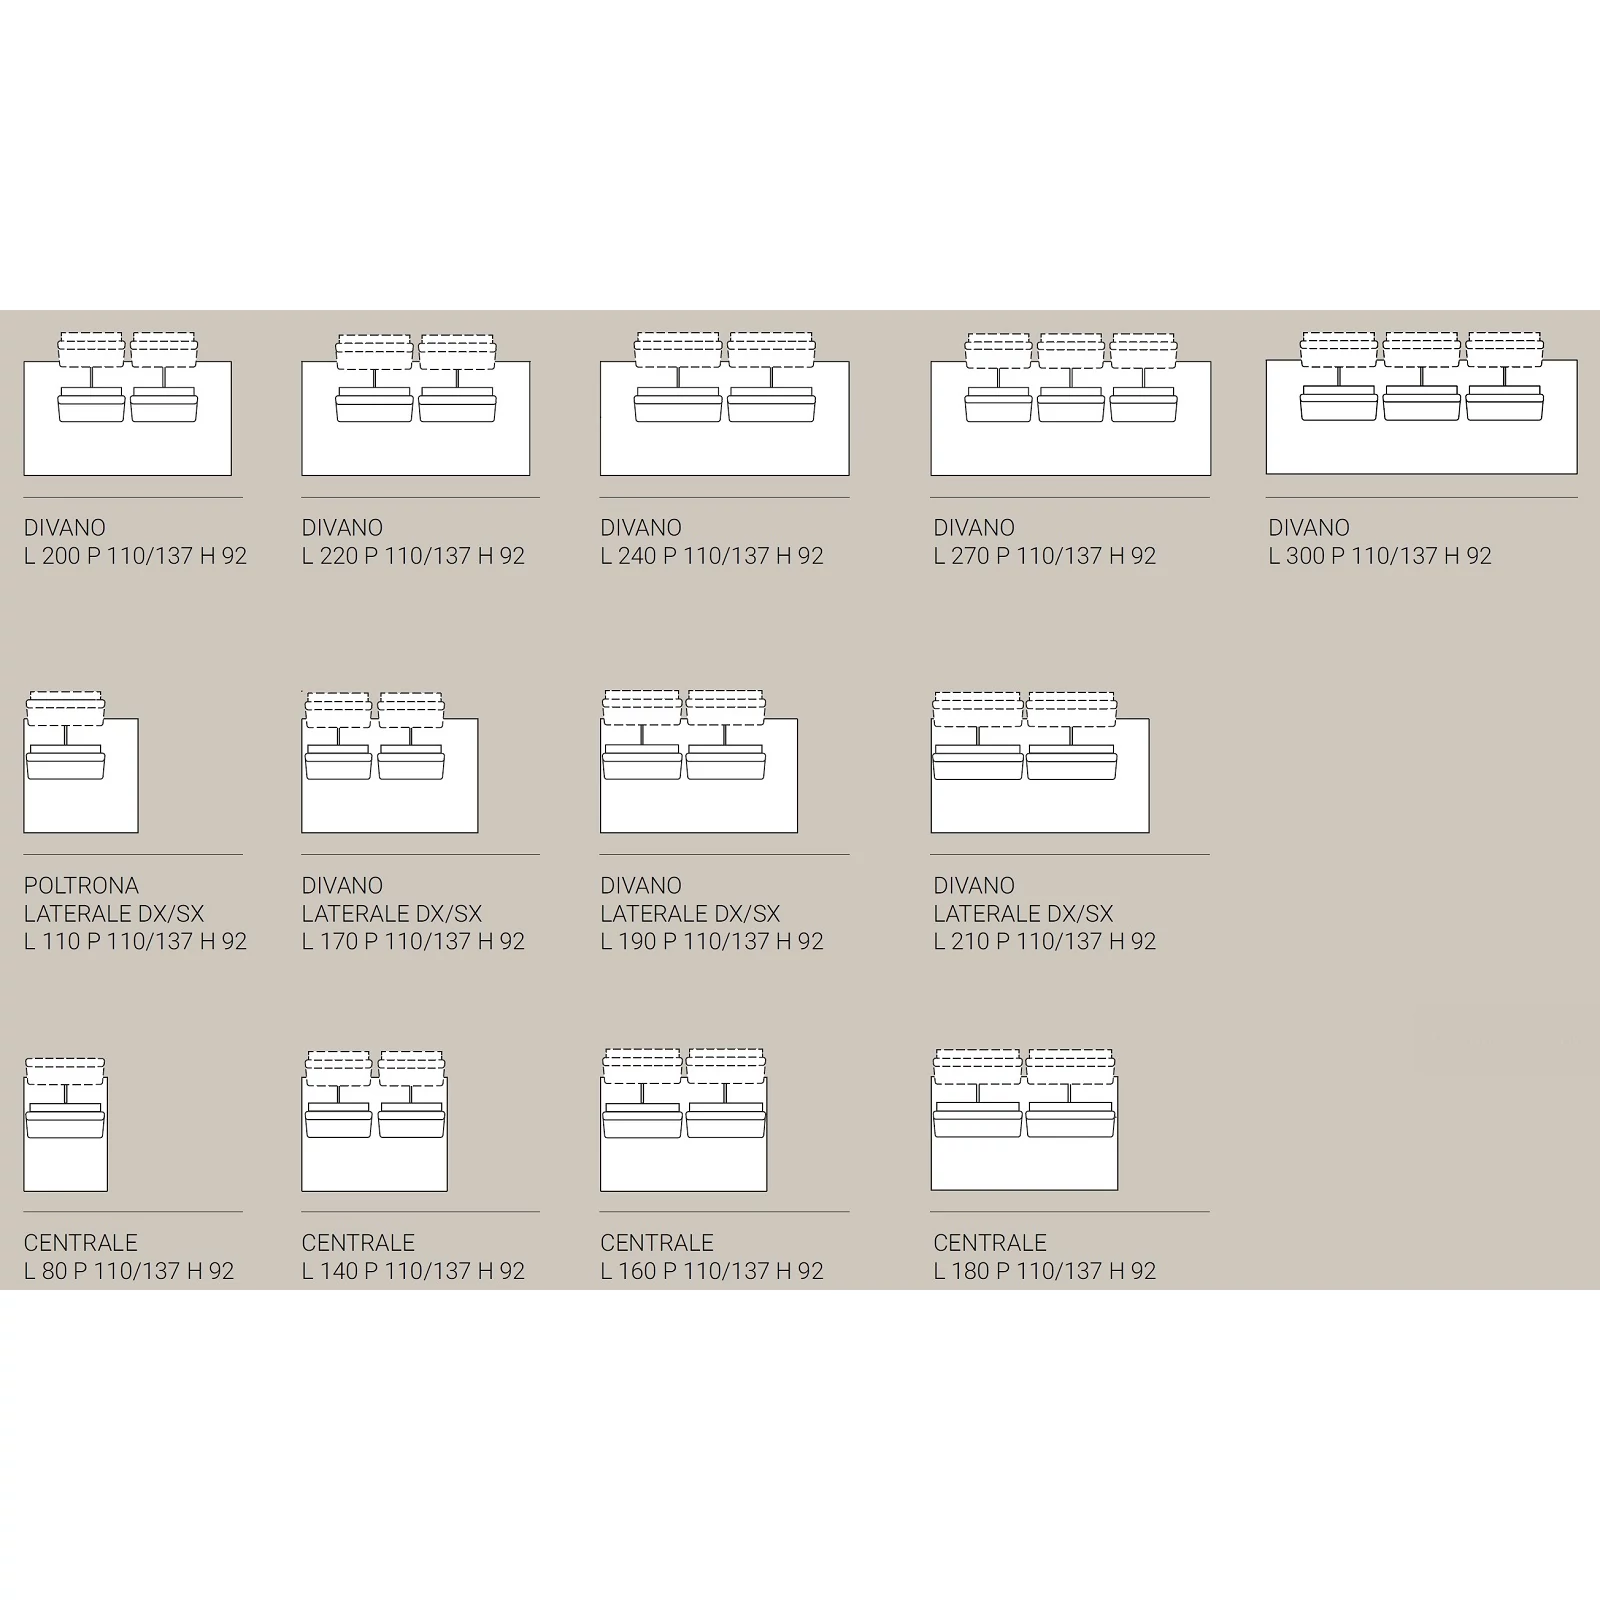Click the "L 80 P 110/137 H 92" label
The height and width of the screenshot is (1600, 1600).
tap(129, 1271)
